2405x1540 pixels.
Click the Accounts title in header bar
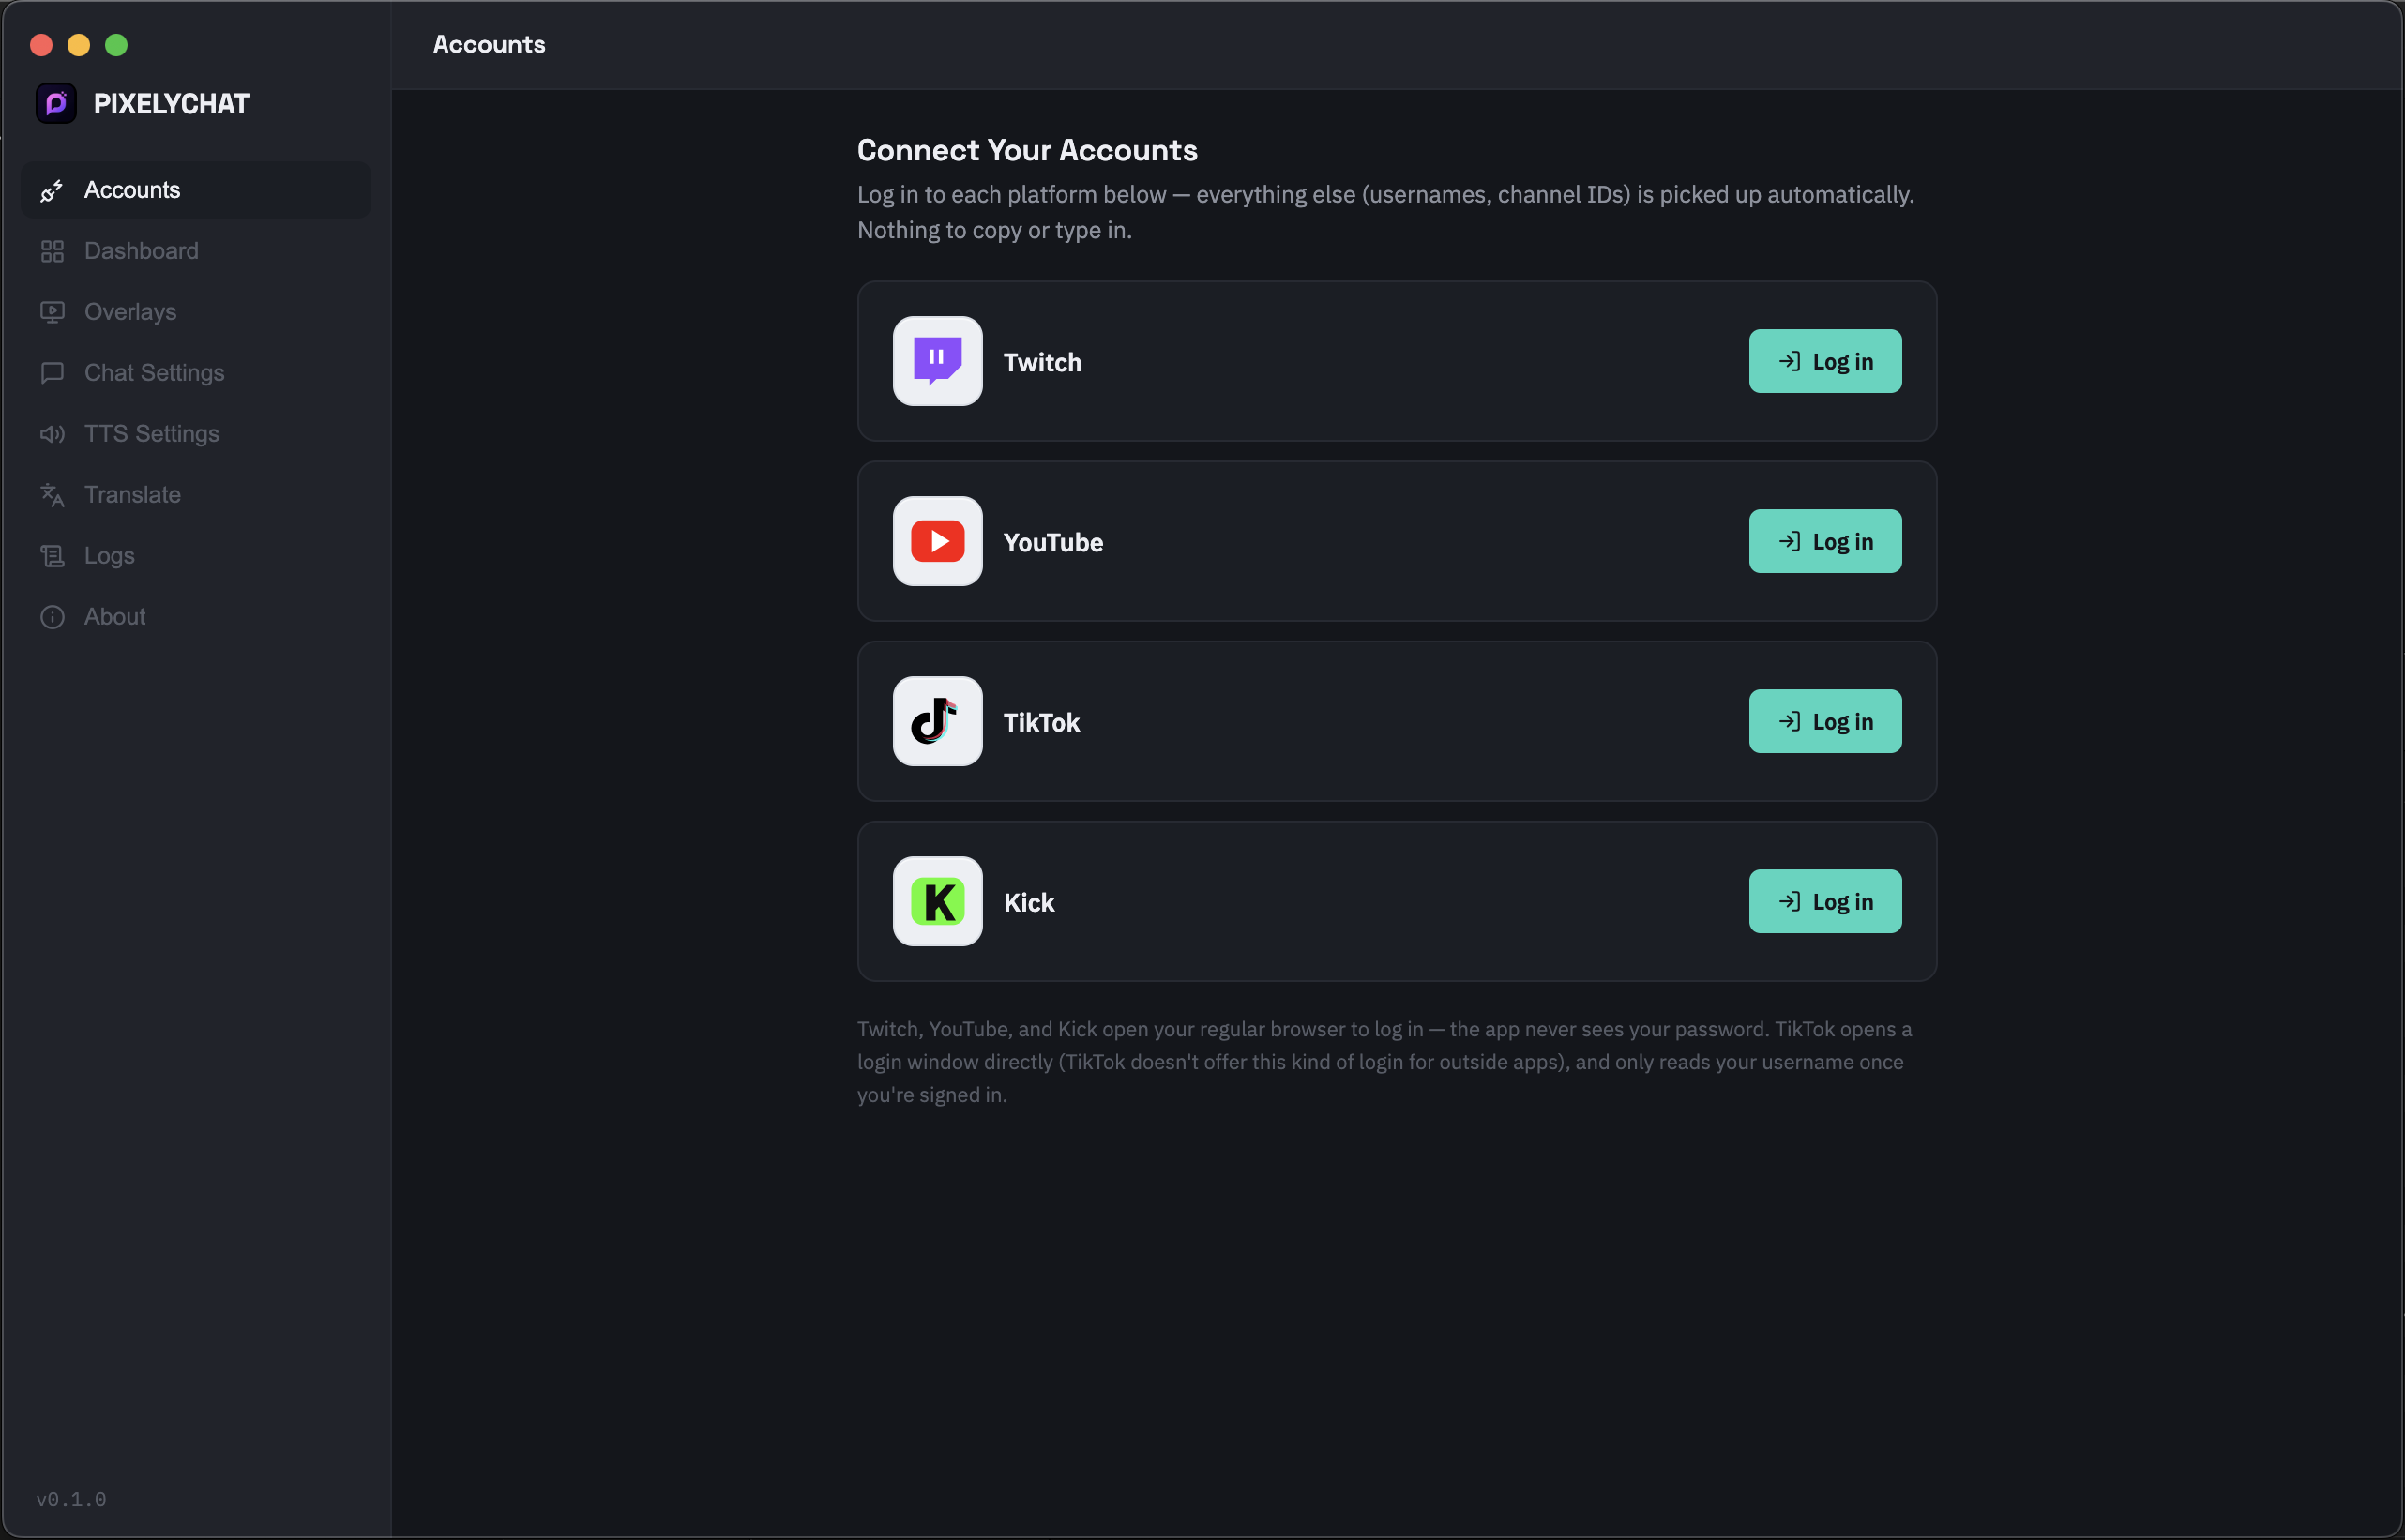tap(489, 44)
